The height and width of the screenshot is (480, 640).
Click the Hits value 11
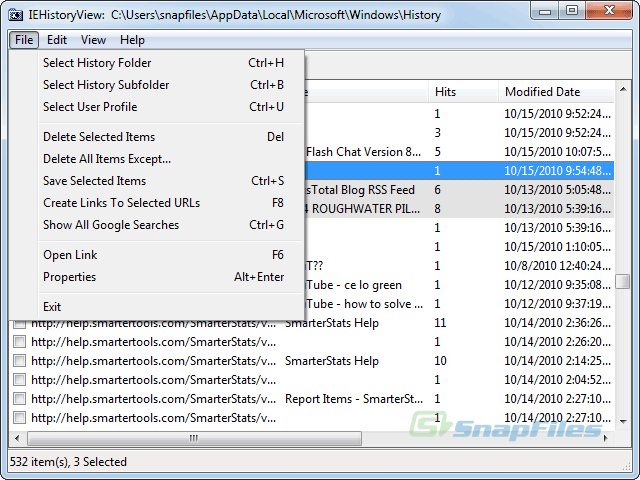[x=440, y=323]
